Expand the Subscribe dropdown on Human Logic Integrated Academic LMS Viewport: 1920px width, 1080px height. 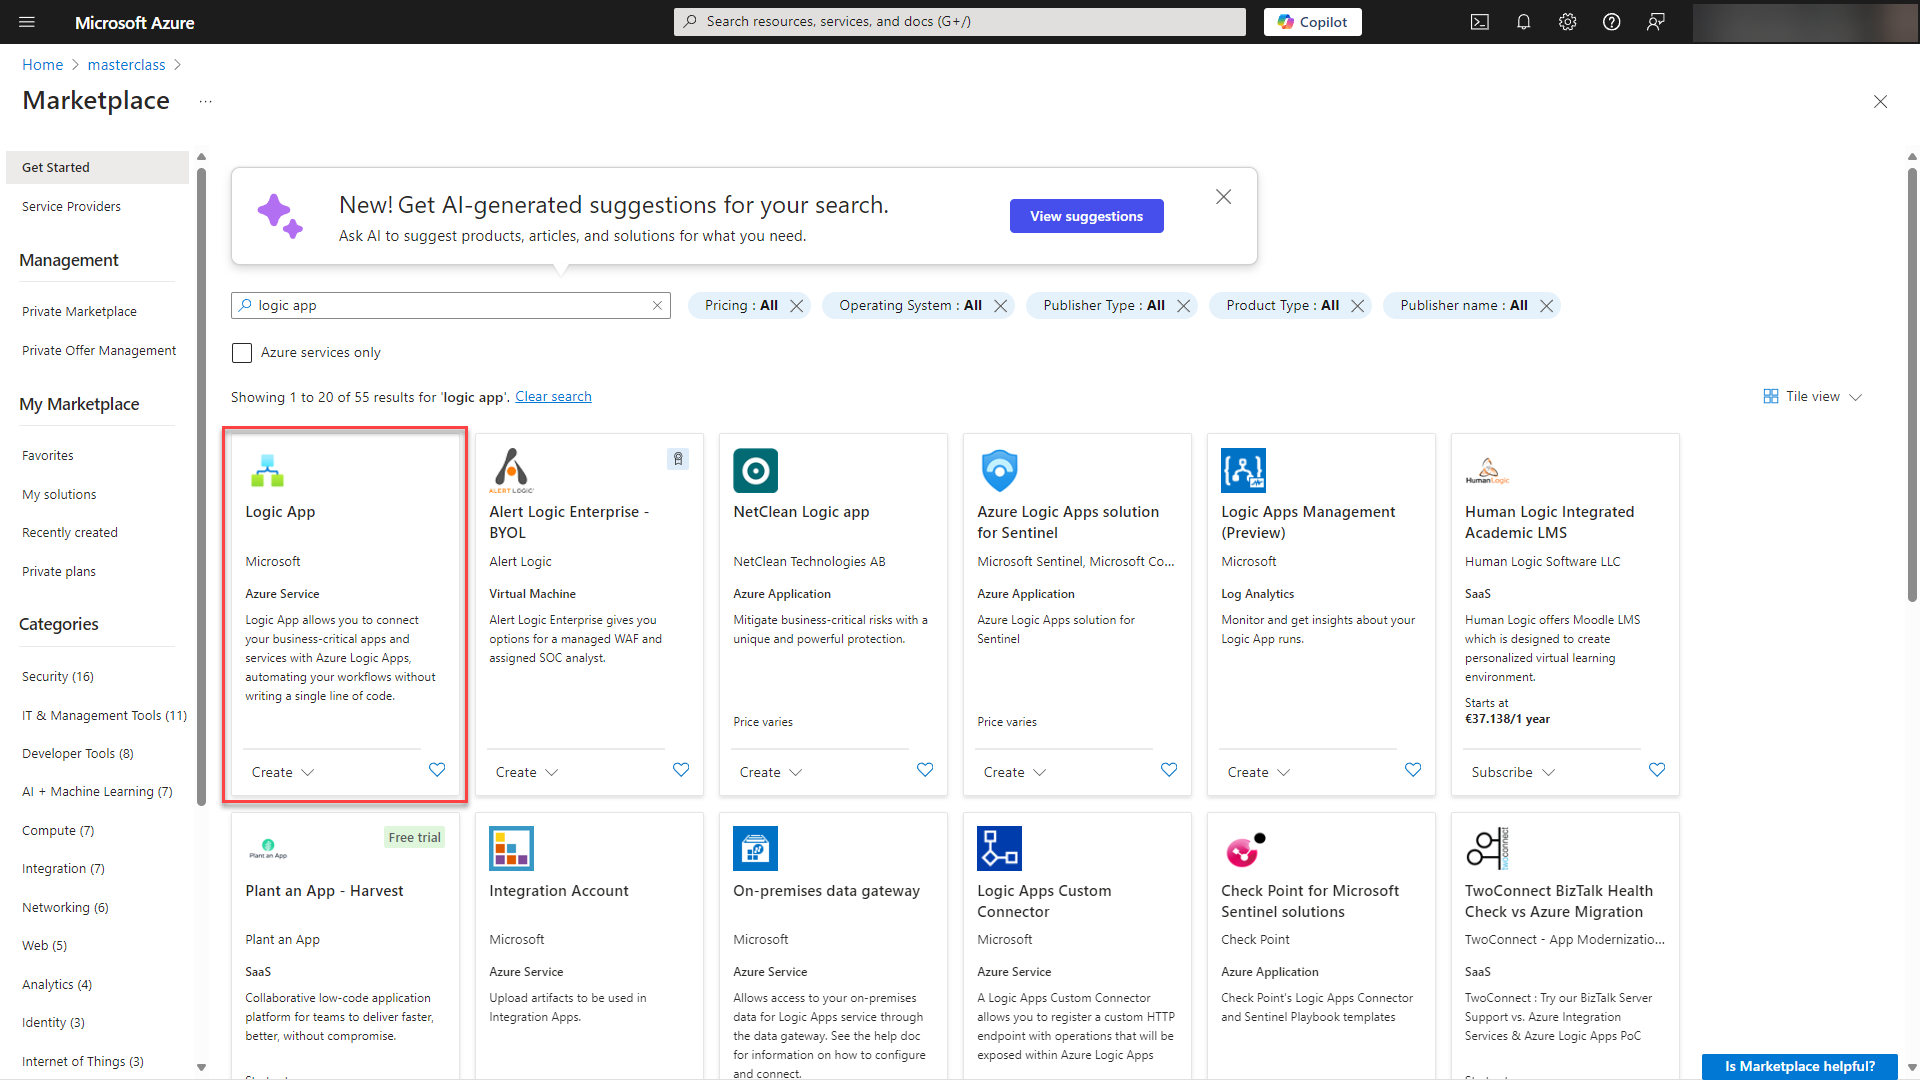point(1511,771)
